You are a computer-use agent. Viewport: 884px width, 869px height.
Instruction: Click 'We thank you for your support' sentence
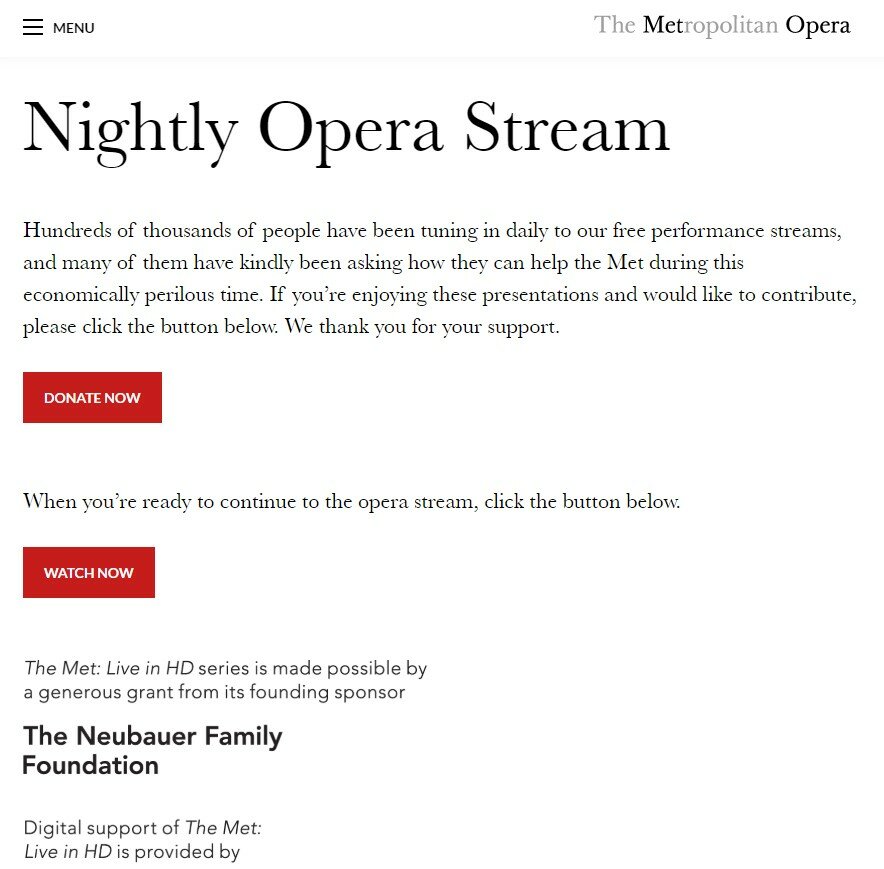coord(422,327)
